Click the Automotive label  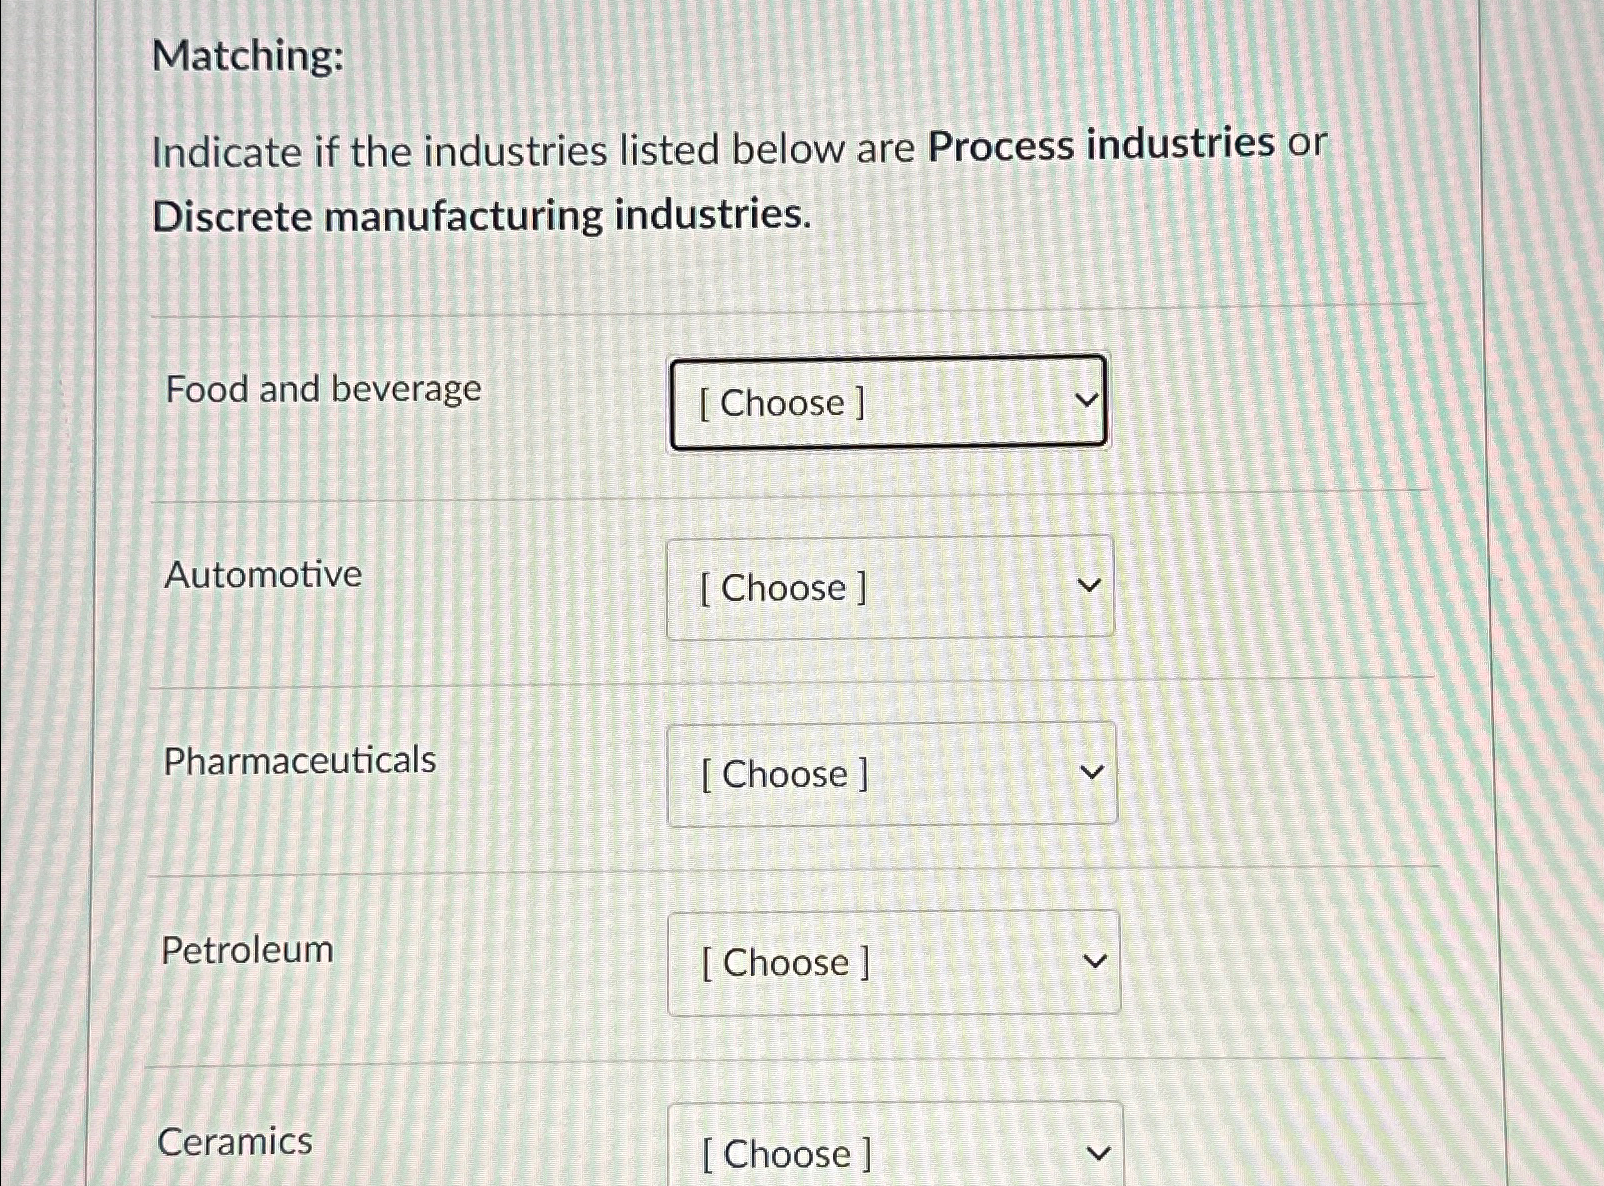(262, 575)
